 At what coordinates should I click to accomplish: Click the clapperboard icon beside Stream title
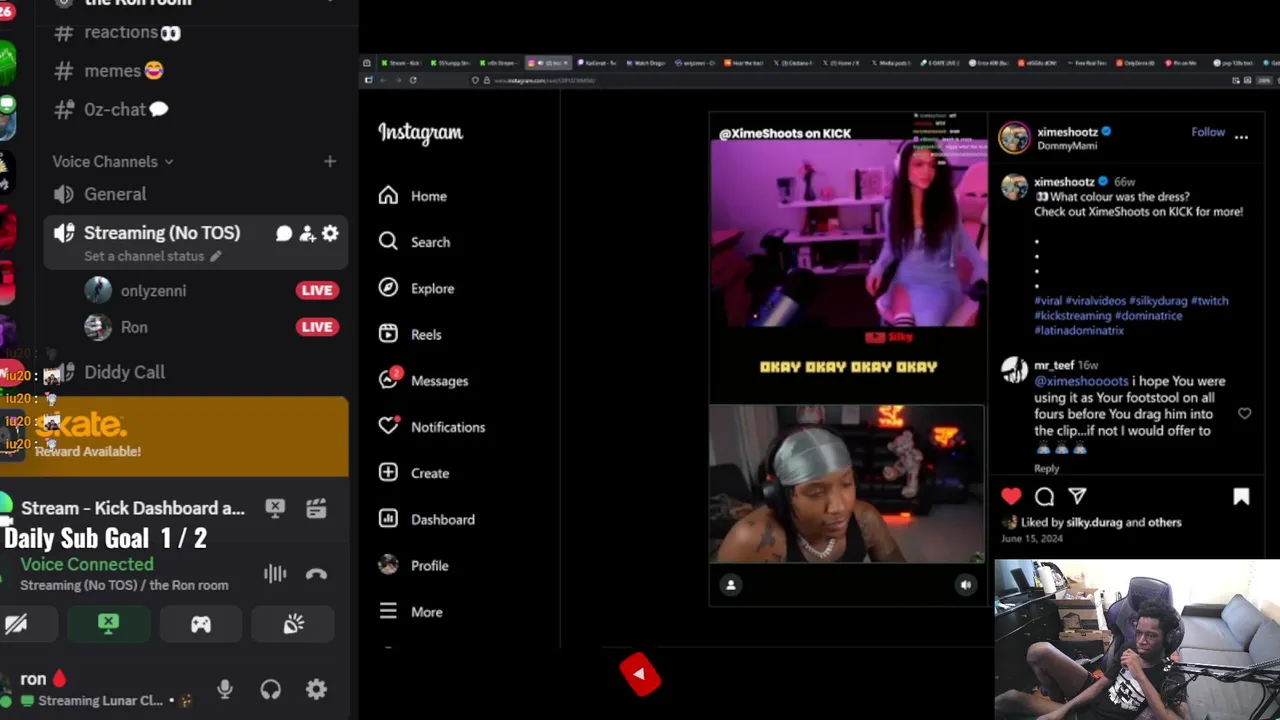pos(316,508)
